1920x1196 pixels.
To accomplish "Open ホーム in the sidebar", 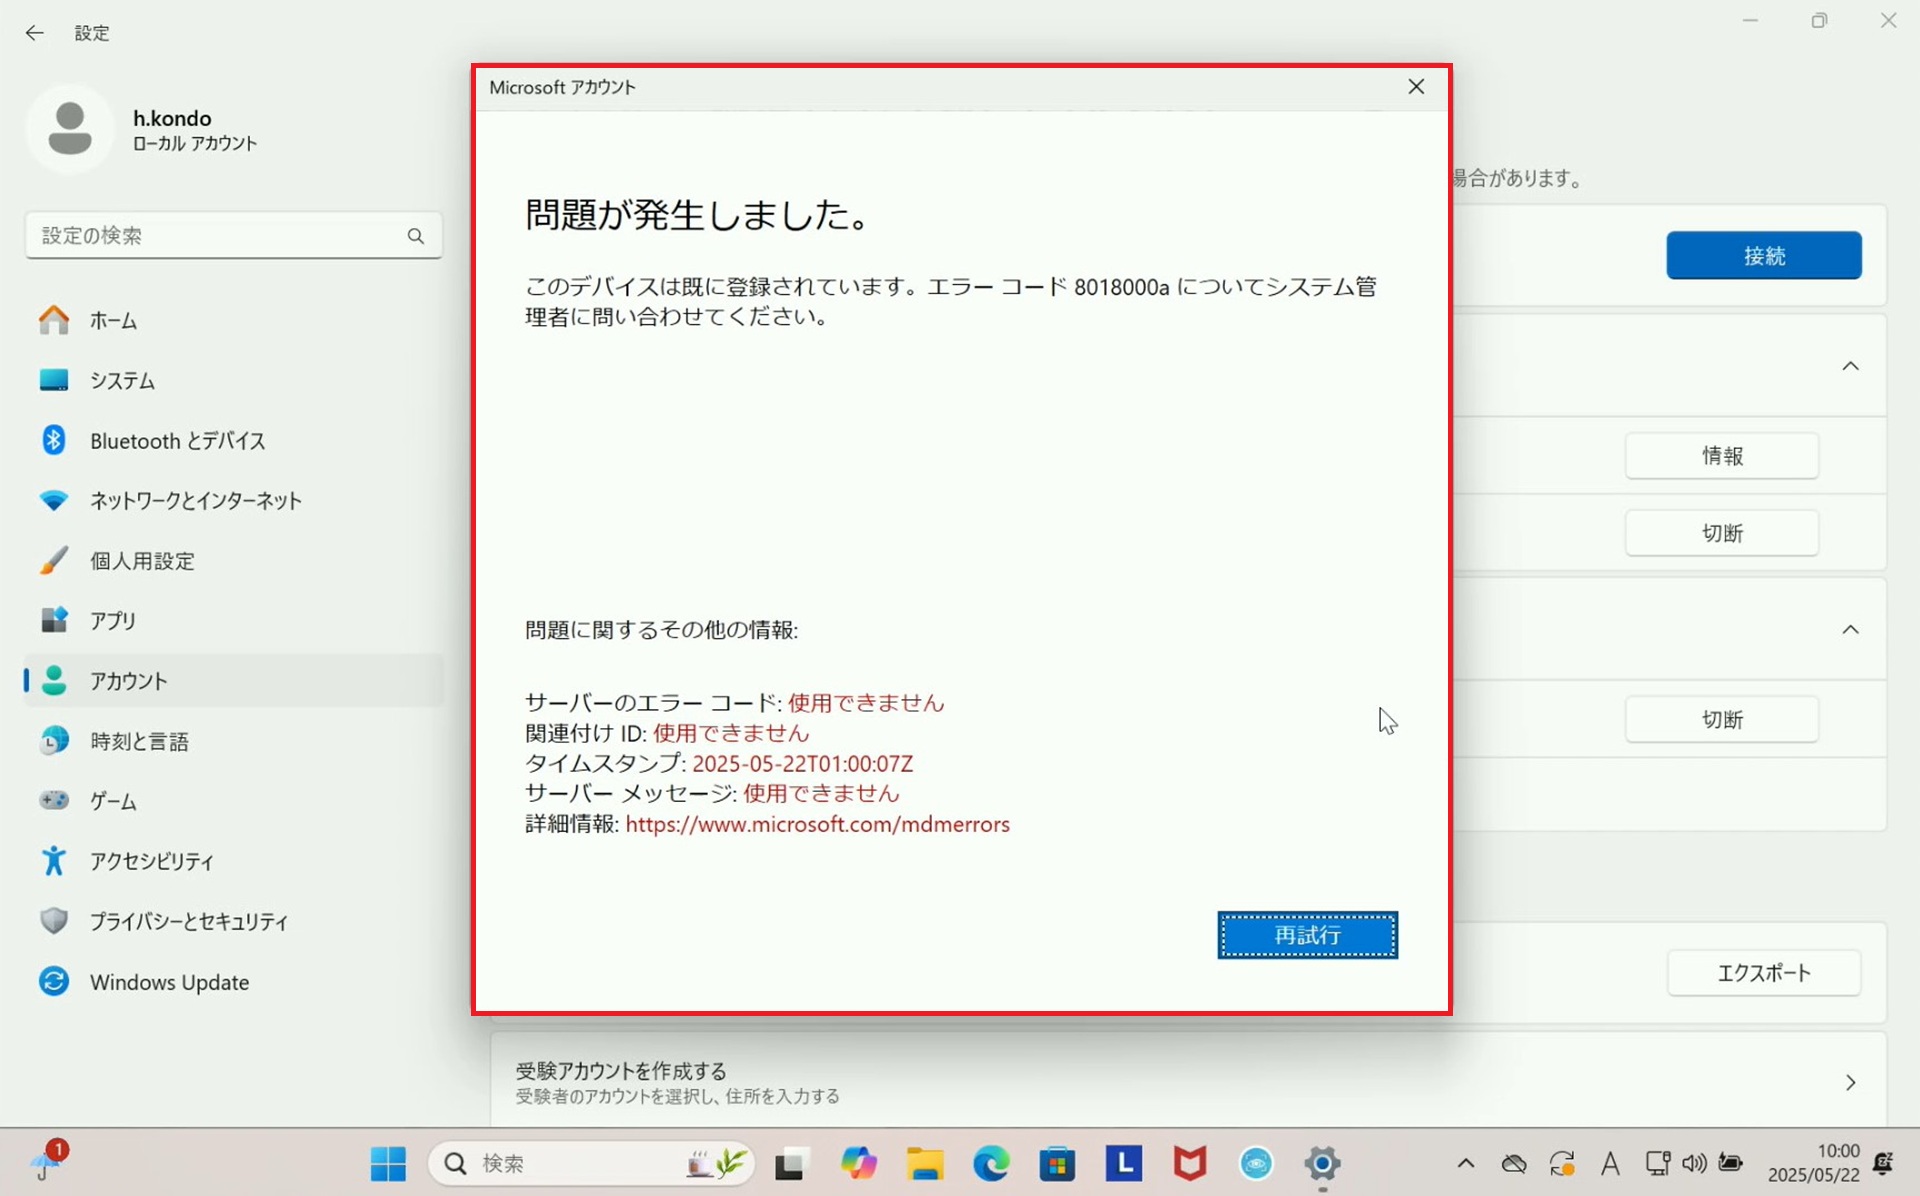I will (x=233, y=320).
